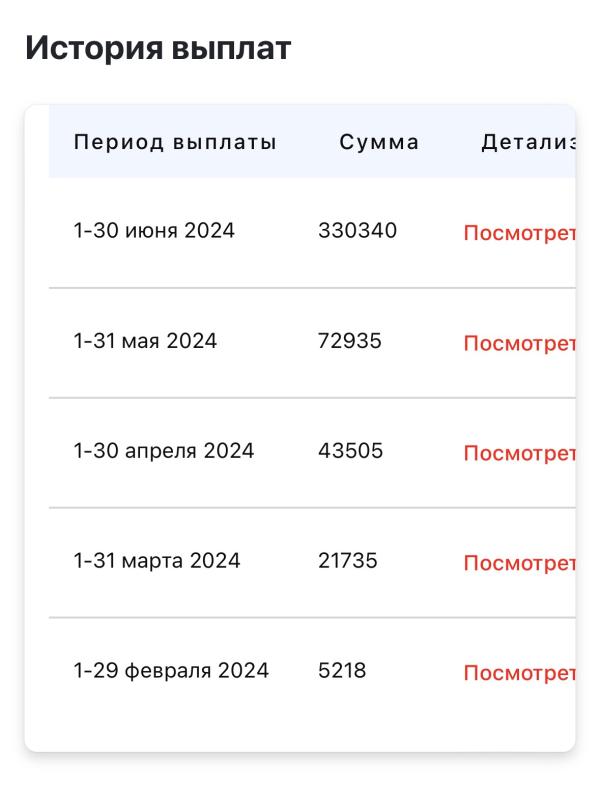This screenshot has width=600, height=789.
Task: Click the amount 43505
Action: 350,450
